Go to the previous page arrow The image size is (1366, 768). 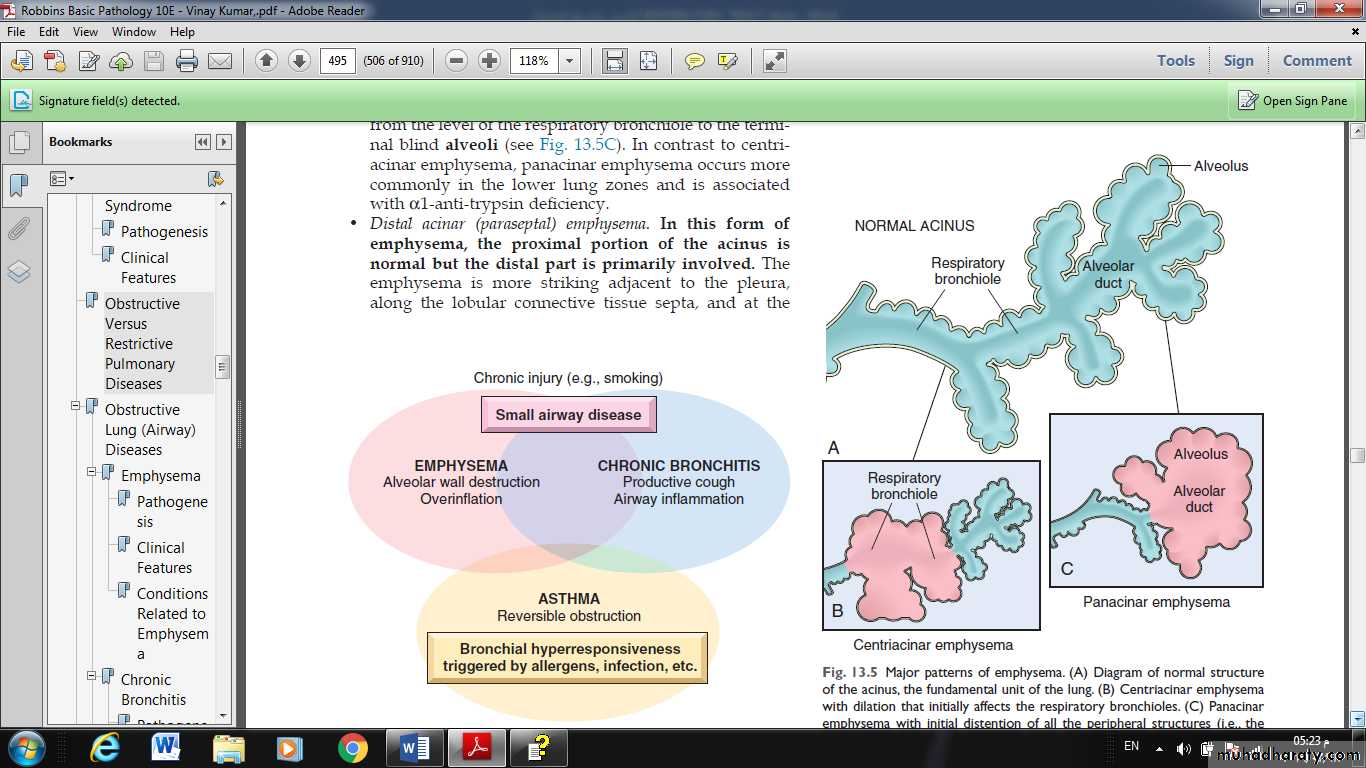(x=266, y=61)
